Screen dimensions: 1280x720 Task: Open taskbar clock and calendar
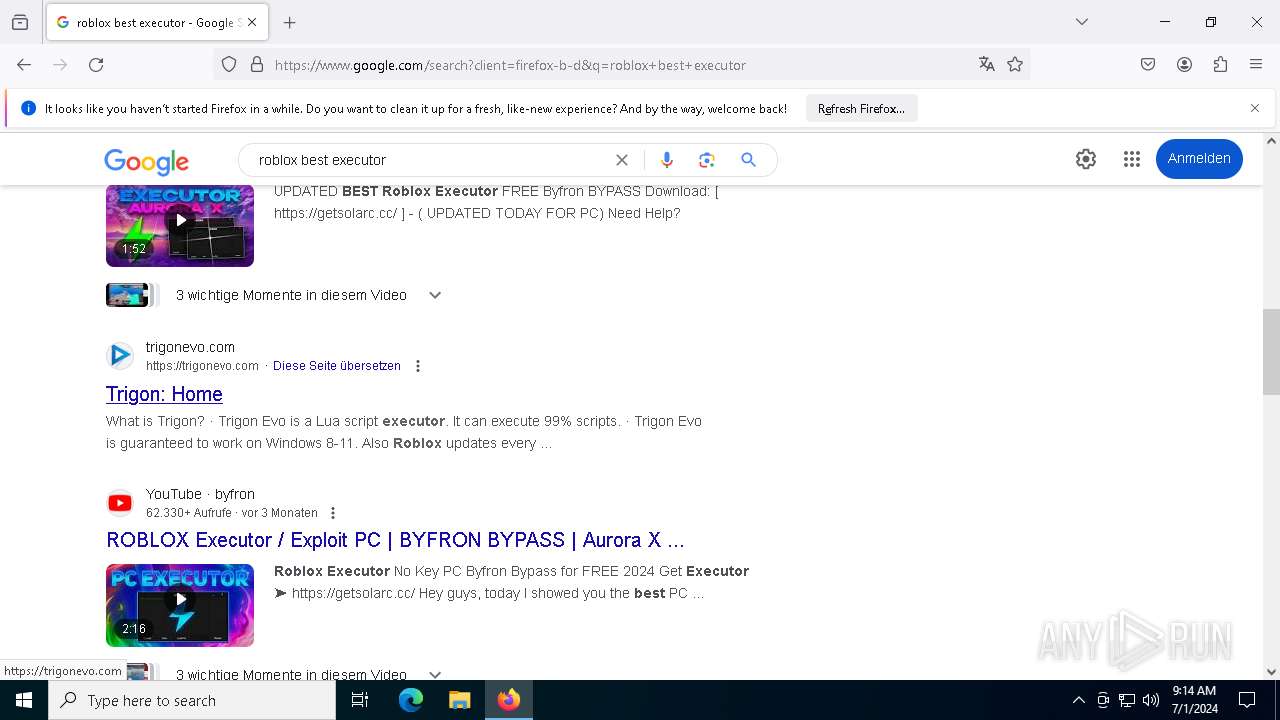(1194, 700)
